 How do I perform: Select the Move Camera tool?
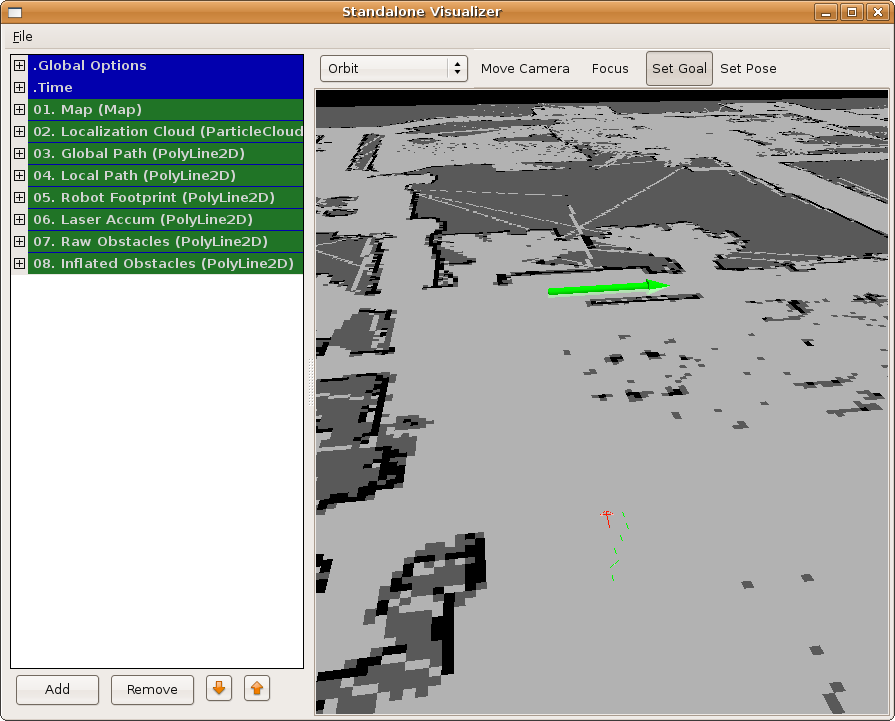click(x=525, y=68)
